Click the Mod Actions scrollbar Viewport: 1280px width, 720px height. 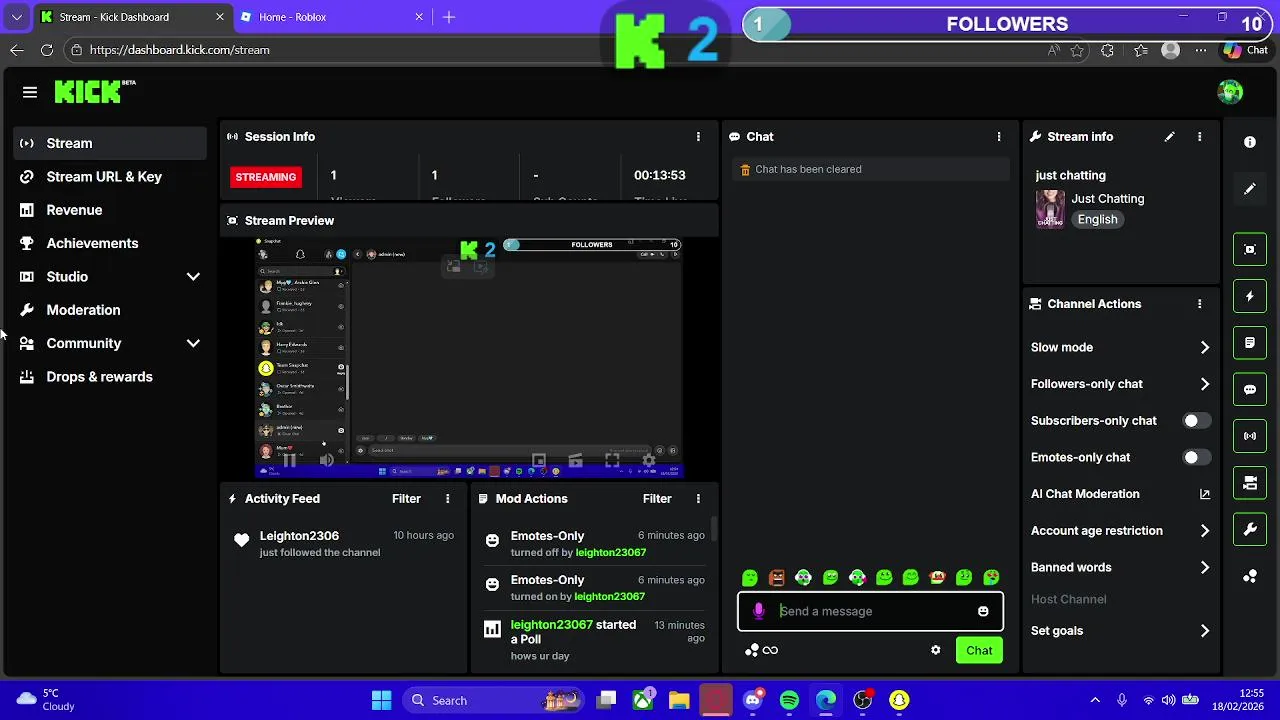[x=714, y=528]
